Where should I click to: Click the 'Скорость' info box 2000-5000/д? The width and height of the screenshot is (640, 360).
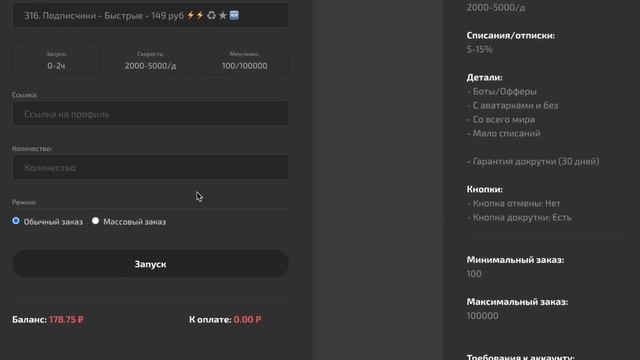point(150,60)
